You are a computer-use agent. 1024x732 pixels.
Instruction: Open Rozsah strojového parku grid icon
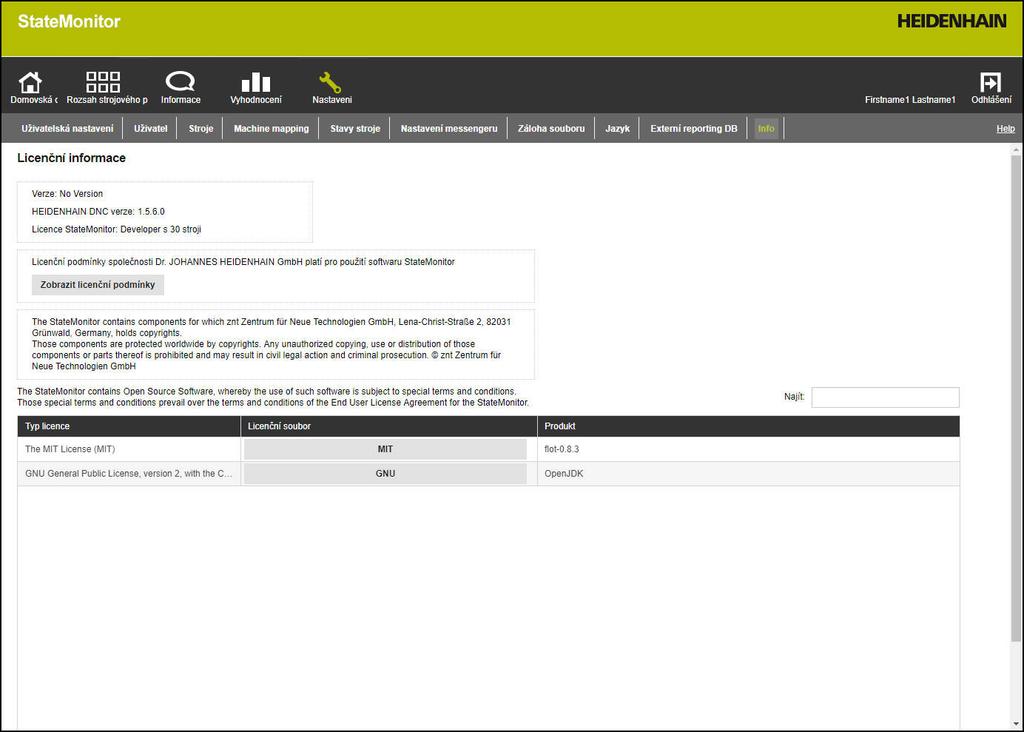[x=103, y=82]
